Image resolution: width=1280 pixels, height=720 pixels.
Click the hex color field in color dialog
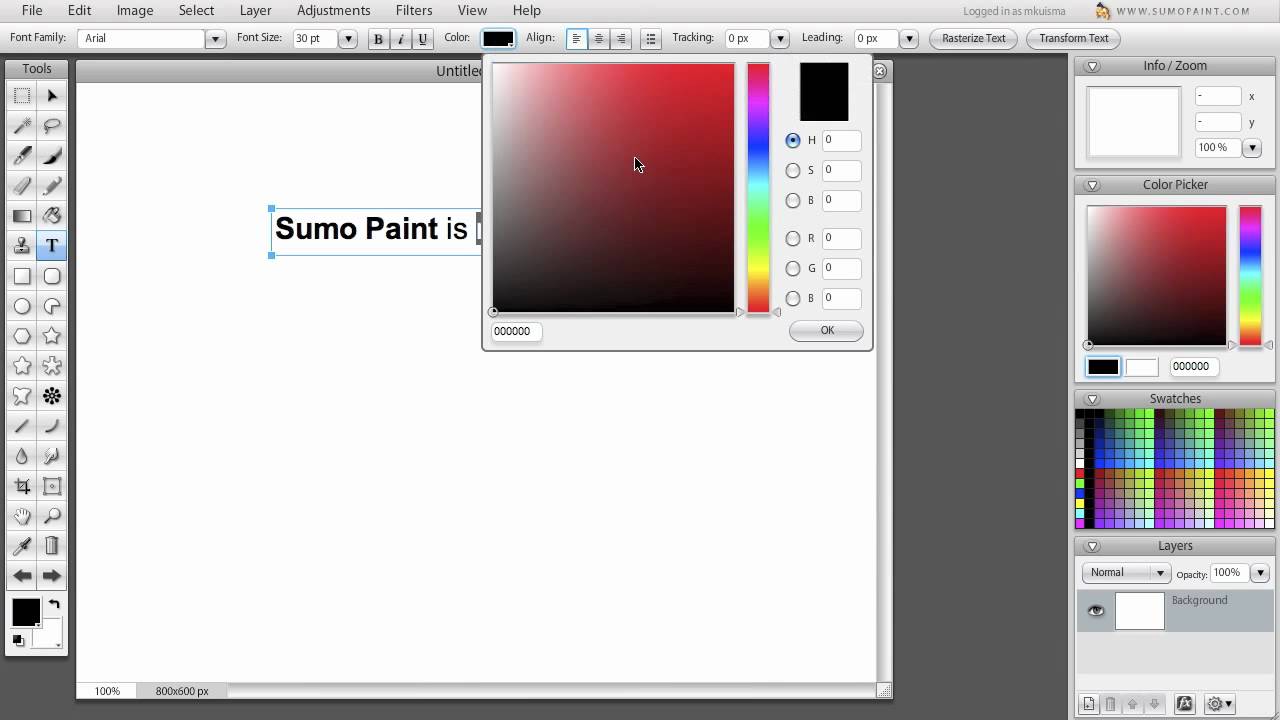point(517,331)
